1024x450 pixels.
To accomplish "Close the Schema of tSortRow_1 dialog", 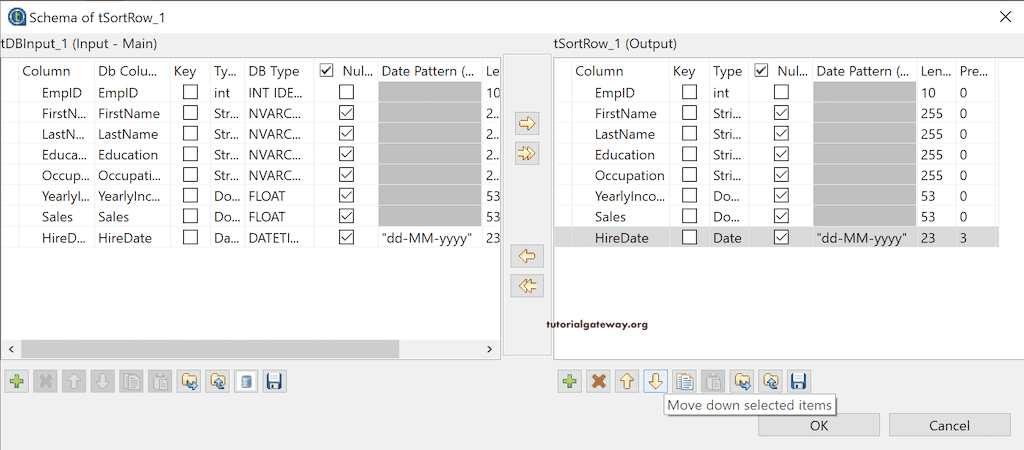I will pyautogui.click(x=1006, y=17).
